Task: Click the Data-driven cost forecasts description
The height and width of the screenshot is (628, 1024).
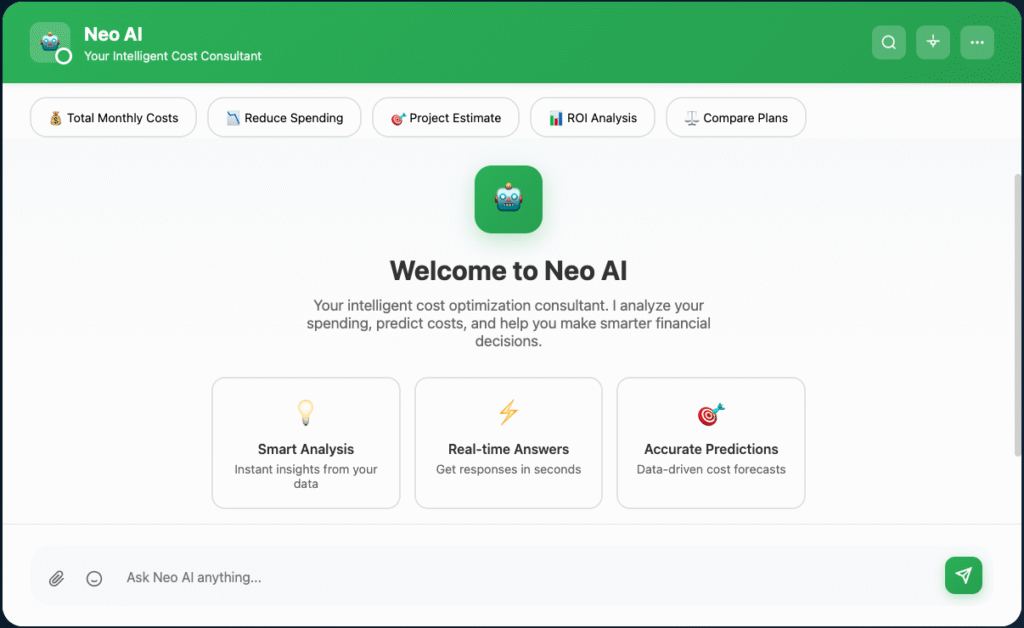Action: [x=710, y=469]
